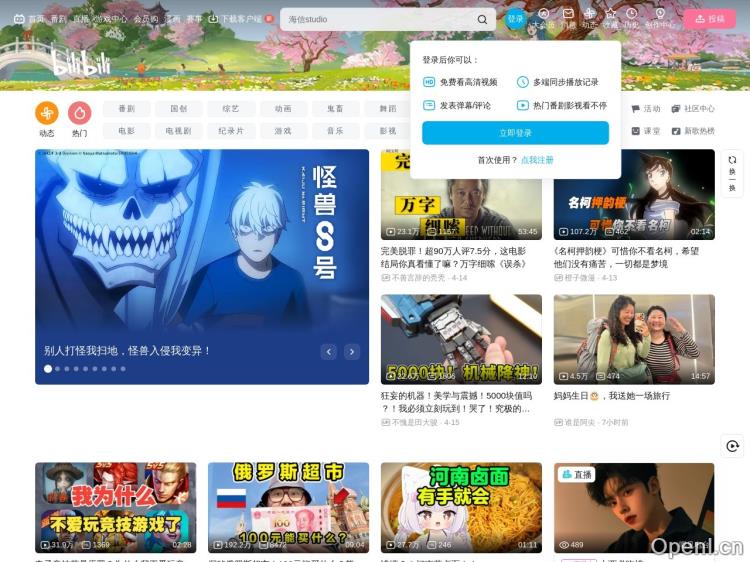The width and height of the screenshot is (750, 562).
Task: Click the 点我注册 link
Action: (537, 160)
